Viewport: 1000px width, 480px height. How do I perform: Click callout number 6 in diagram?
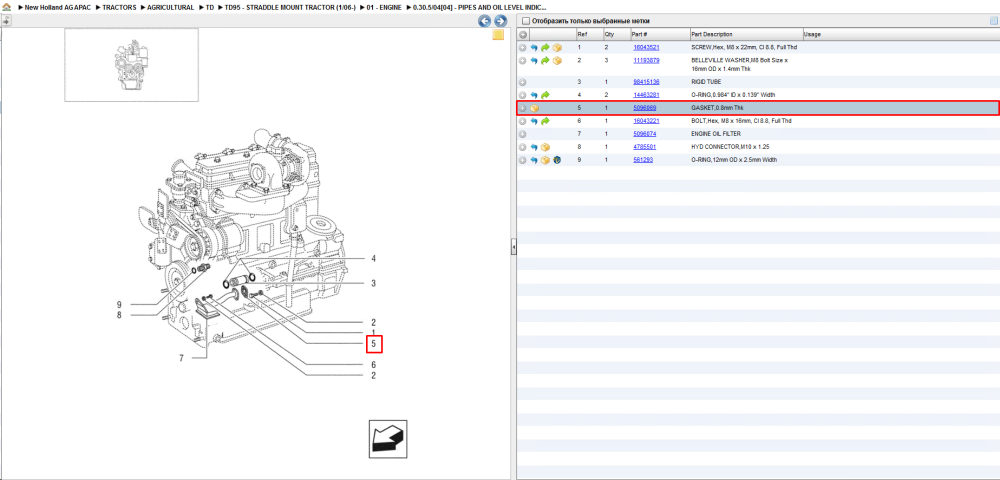point(374,365)
